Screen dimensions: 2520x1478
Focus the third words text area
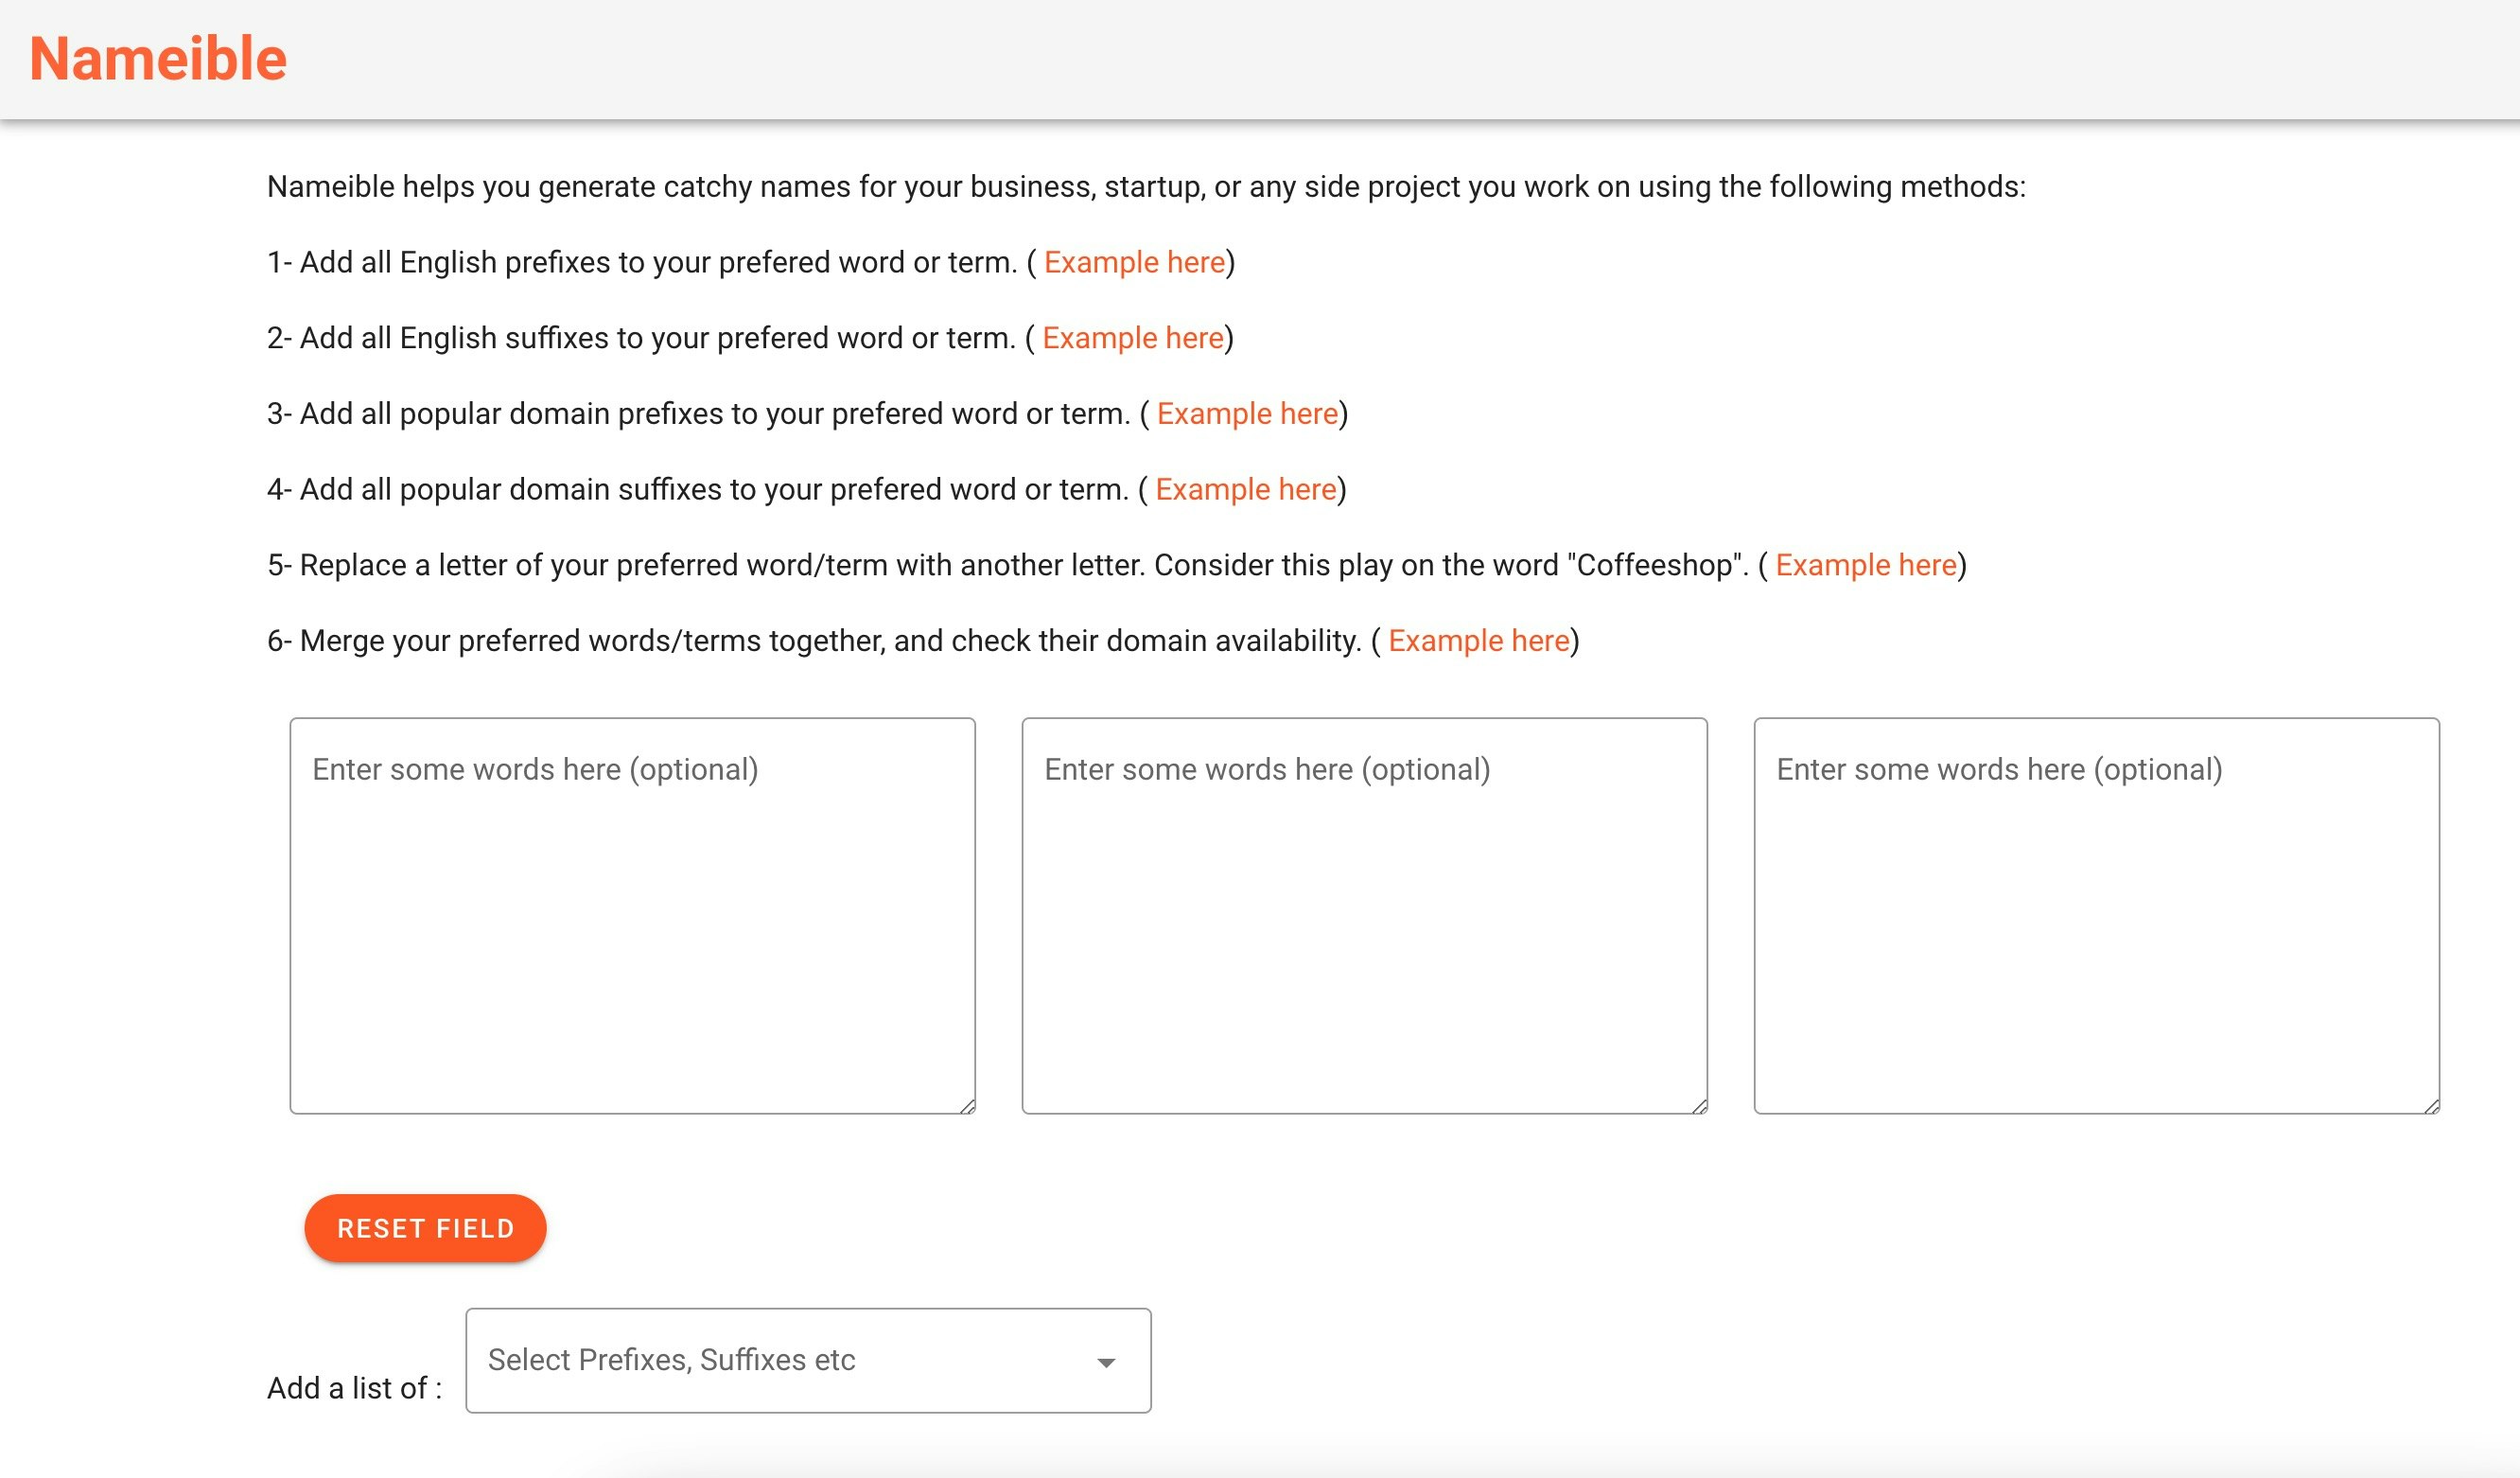coord(2096,915)
